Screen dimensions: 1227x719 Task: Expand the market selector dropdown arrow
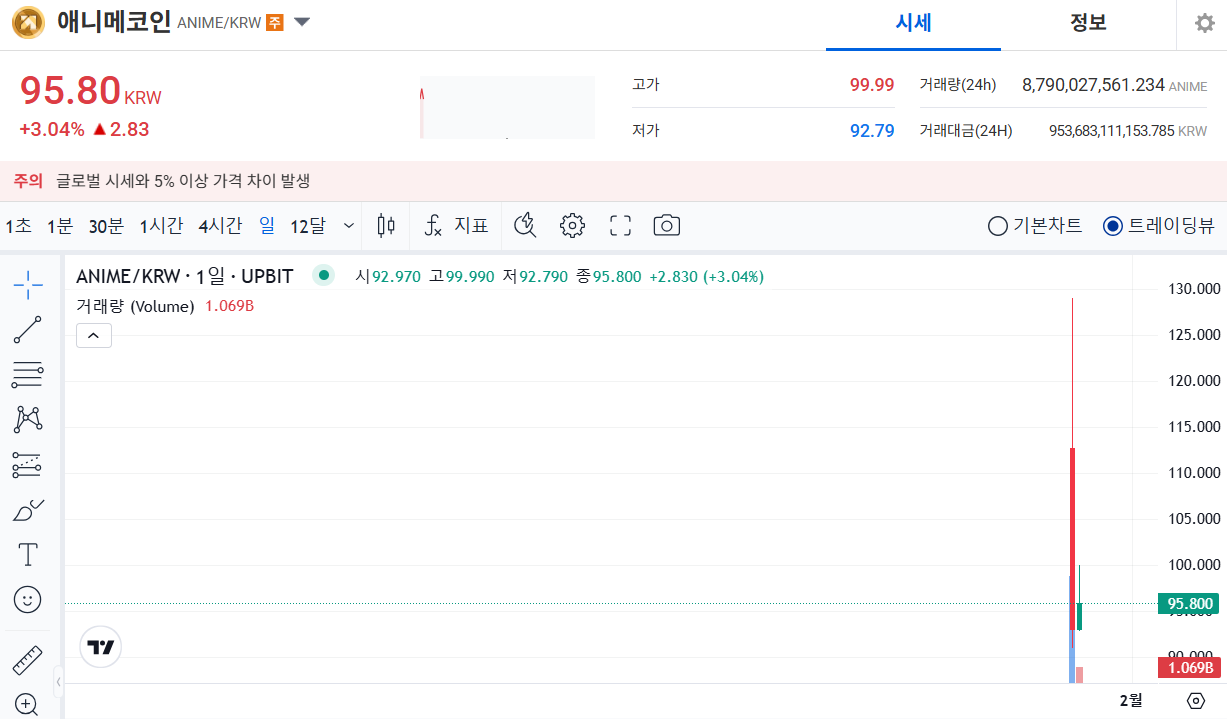(x=302, y=22)
